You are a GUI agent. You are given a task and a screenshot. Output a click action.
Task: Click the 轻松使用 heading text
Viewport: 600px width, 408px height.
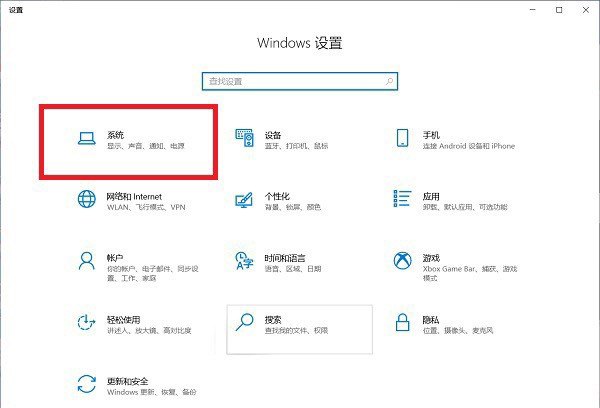coord(124,320)
